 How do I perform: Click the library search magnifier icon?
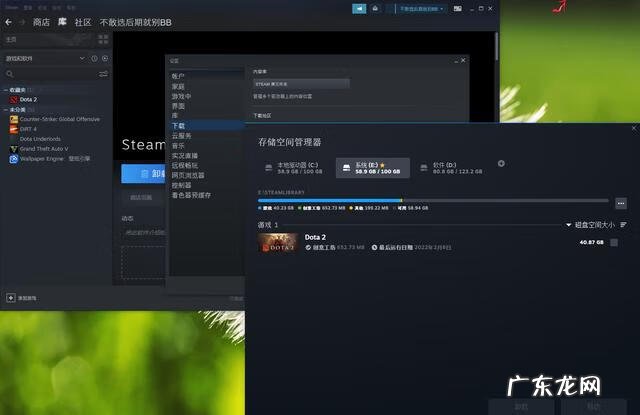pyautogui.click(x=10, y=74)
